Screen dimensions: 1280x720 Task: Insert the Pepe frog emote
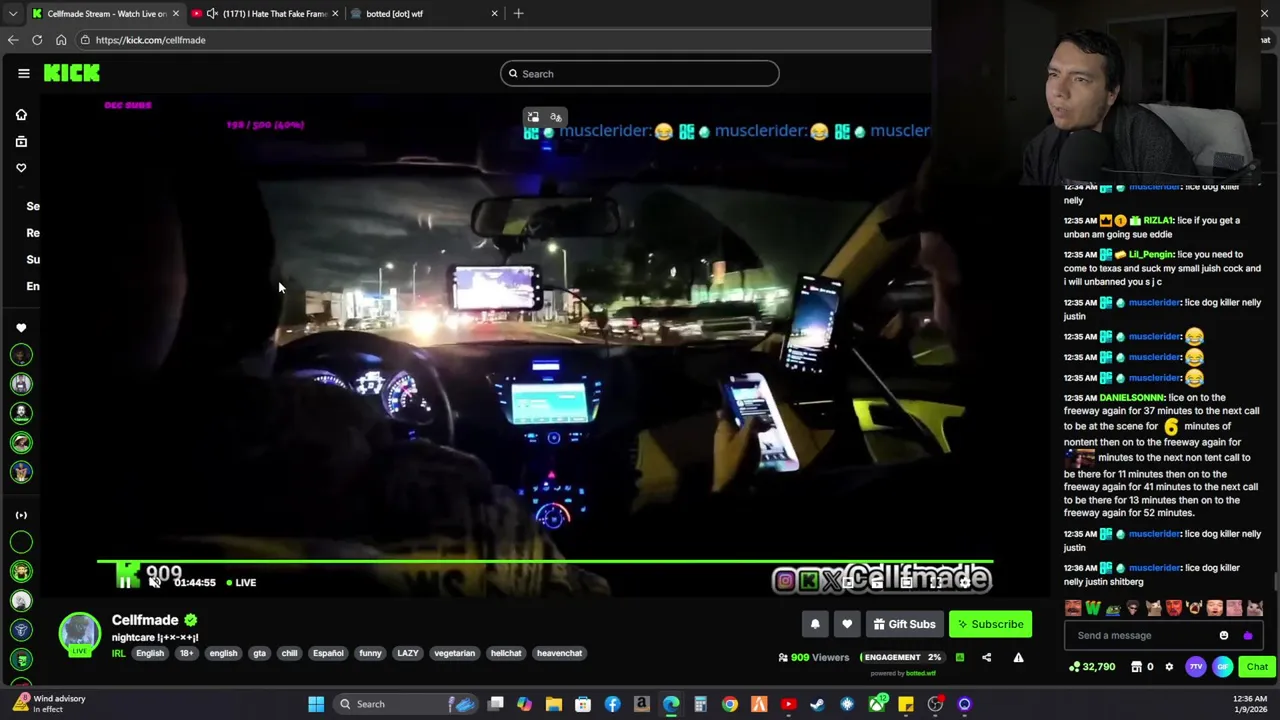1112,608
